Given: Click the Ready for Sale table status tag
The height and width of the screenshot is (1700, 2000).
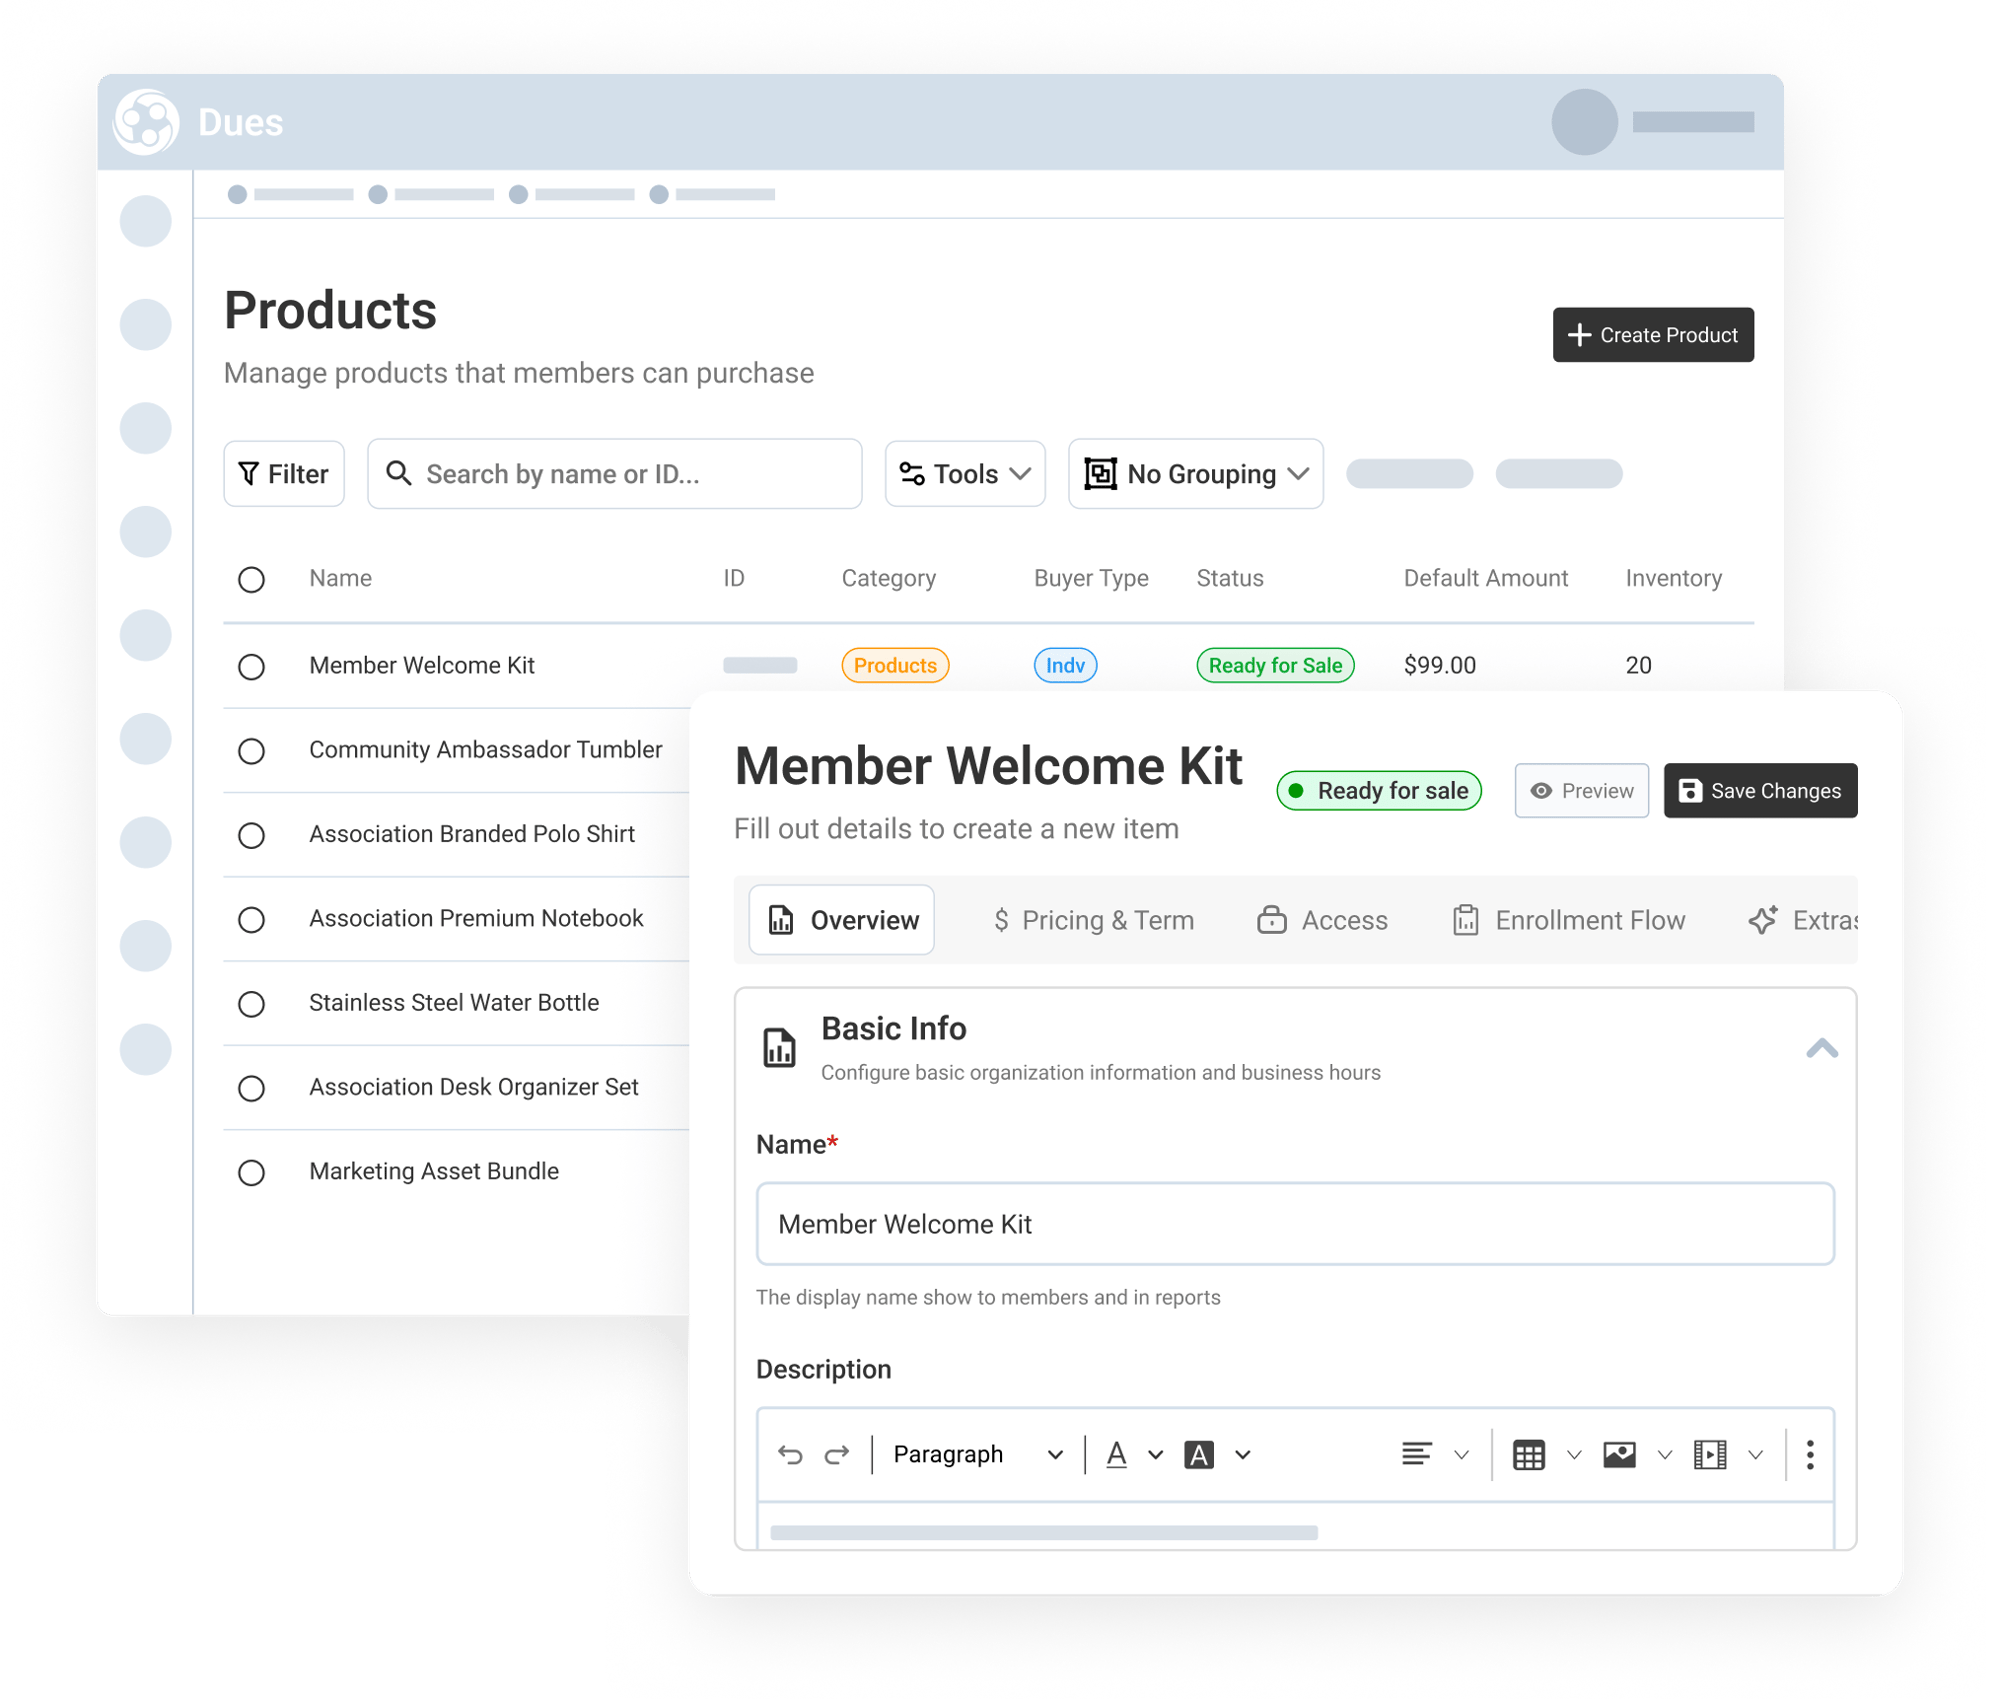Looking at the screenshot, I should tap(1275, 666).
